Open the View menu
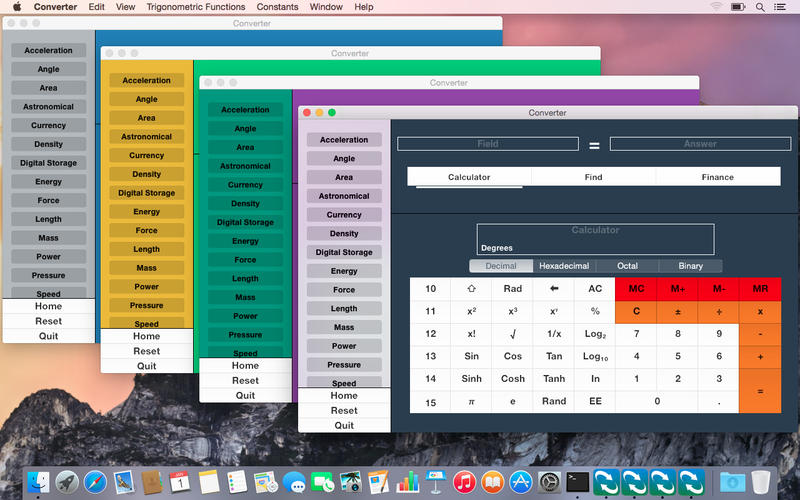The width and height of the screenshot is (800, 500). (x=126, y=7)
